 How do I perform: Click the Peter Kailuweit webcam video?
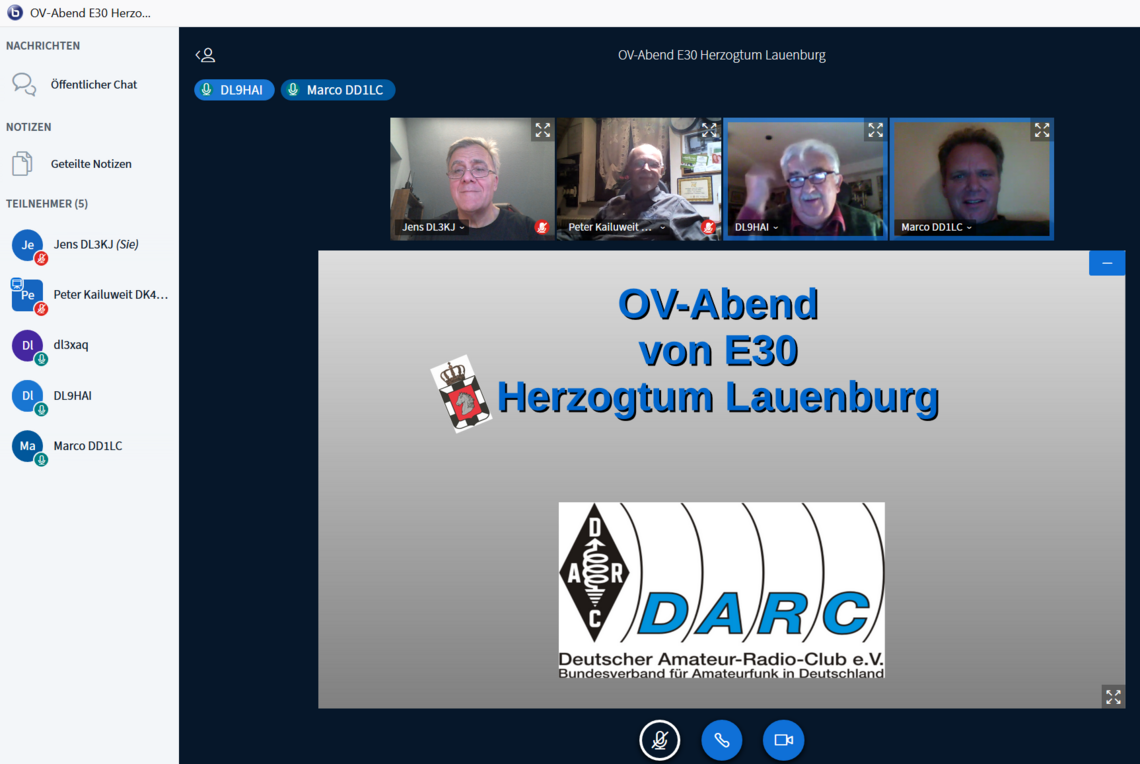(638, 178)
